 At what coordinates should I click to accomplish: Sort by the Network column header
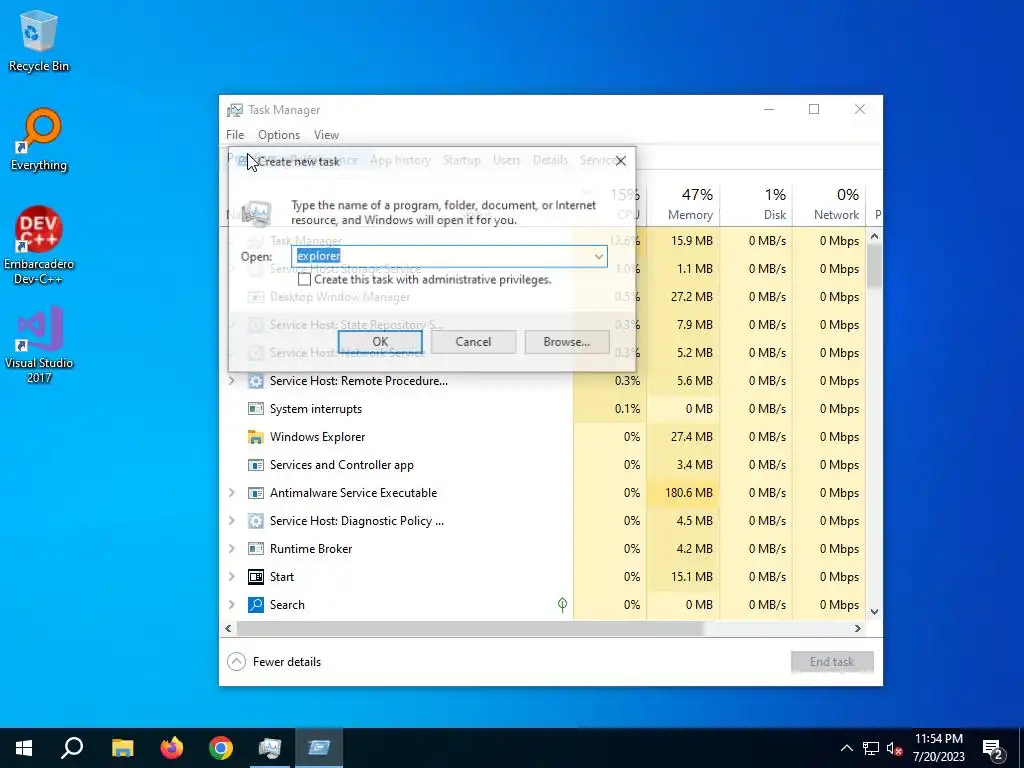tap(829, 204)
